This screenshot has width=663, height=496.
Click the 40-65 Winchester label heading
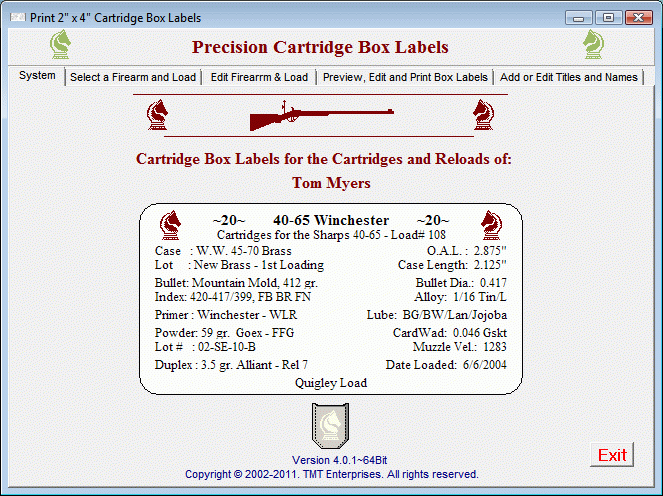[331, 220]
